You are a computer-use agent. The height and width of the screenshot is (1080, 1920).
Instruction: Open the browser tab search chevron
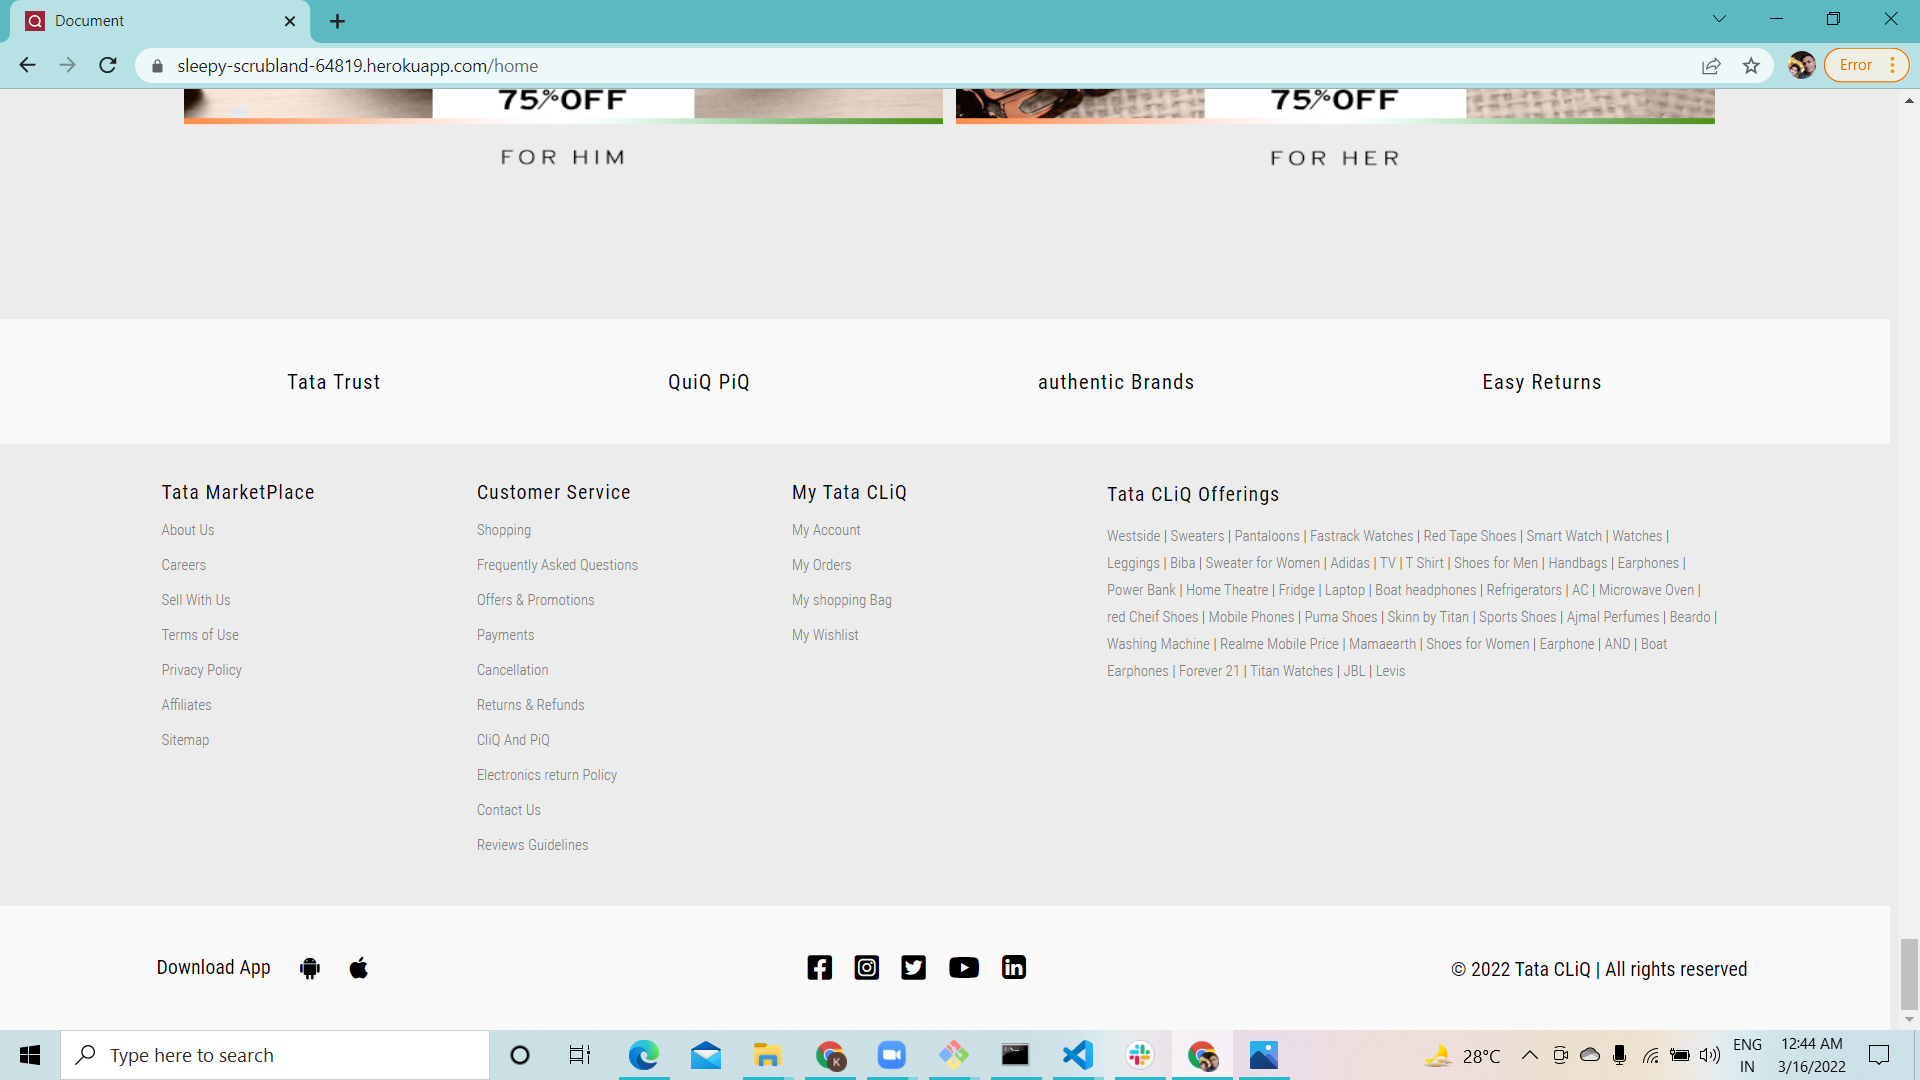pos(1718,18)
